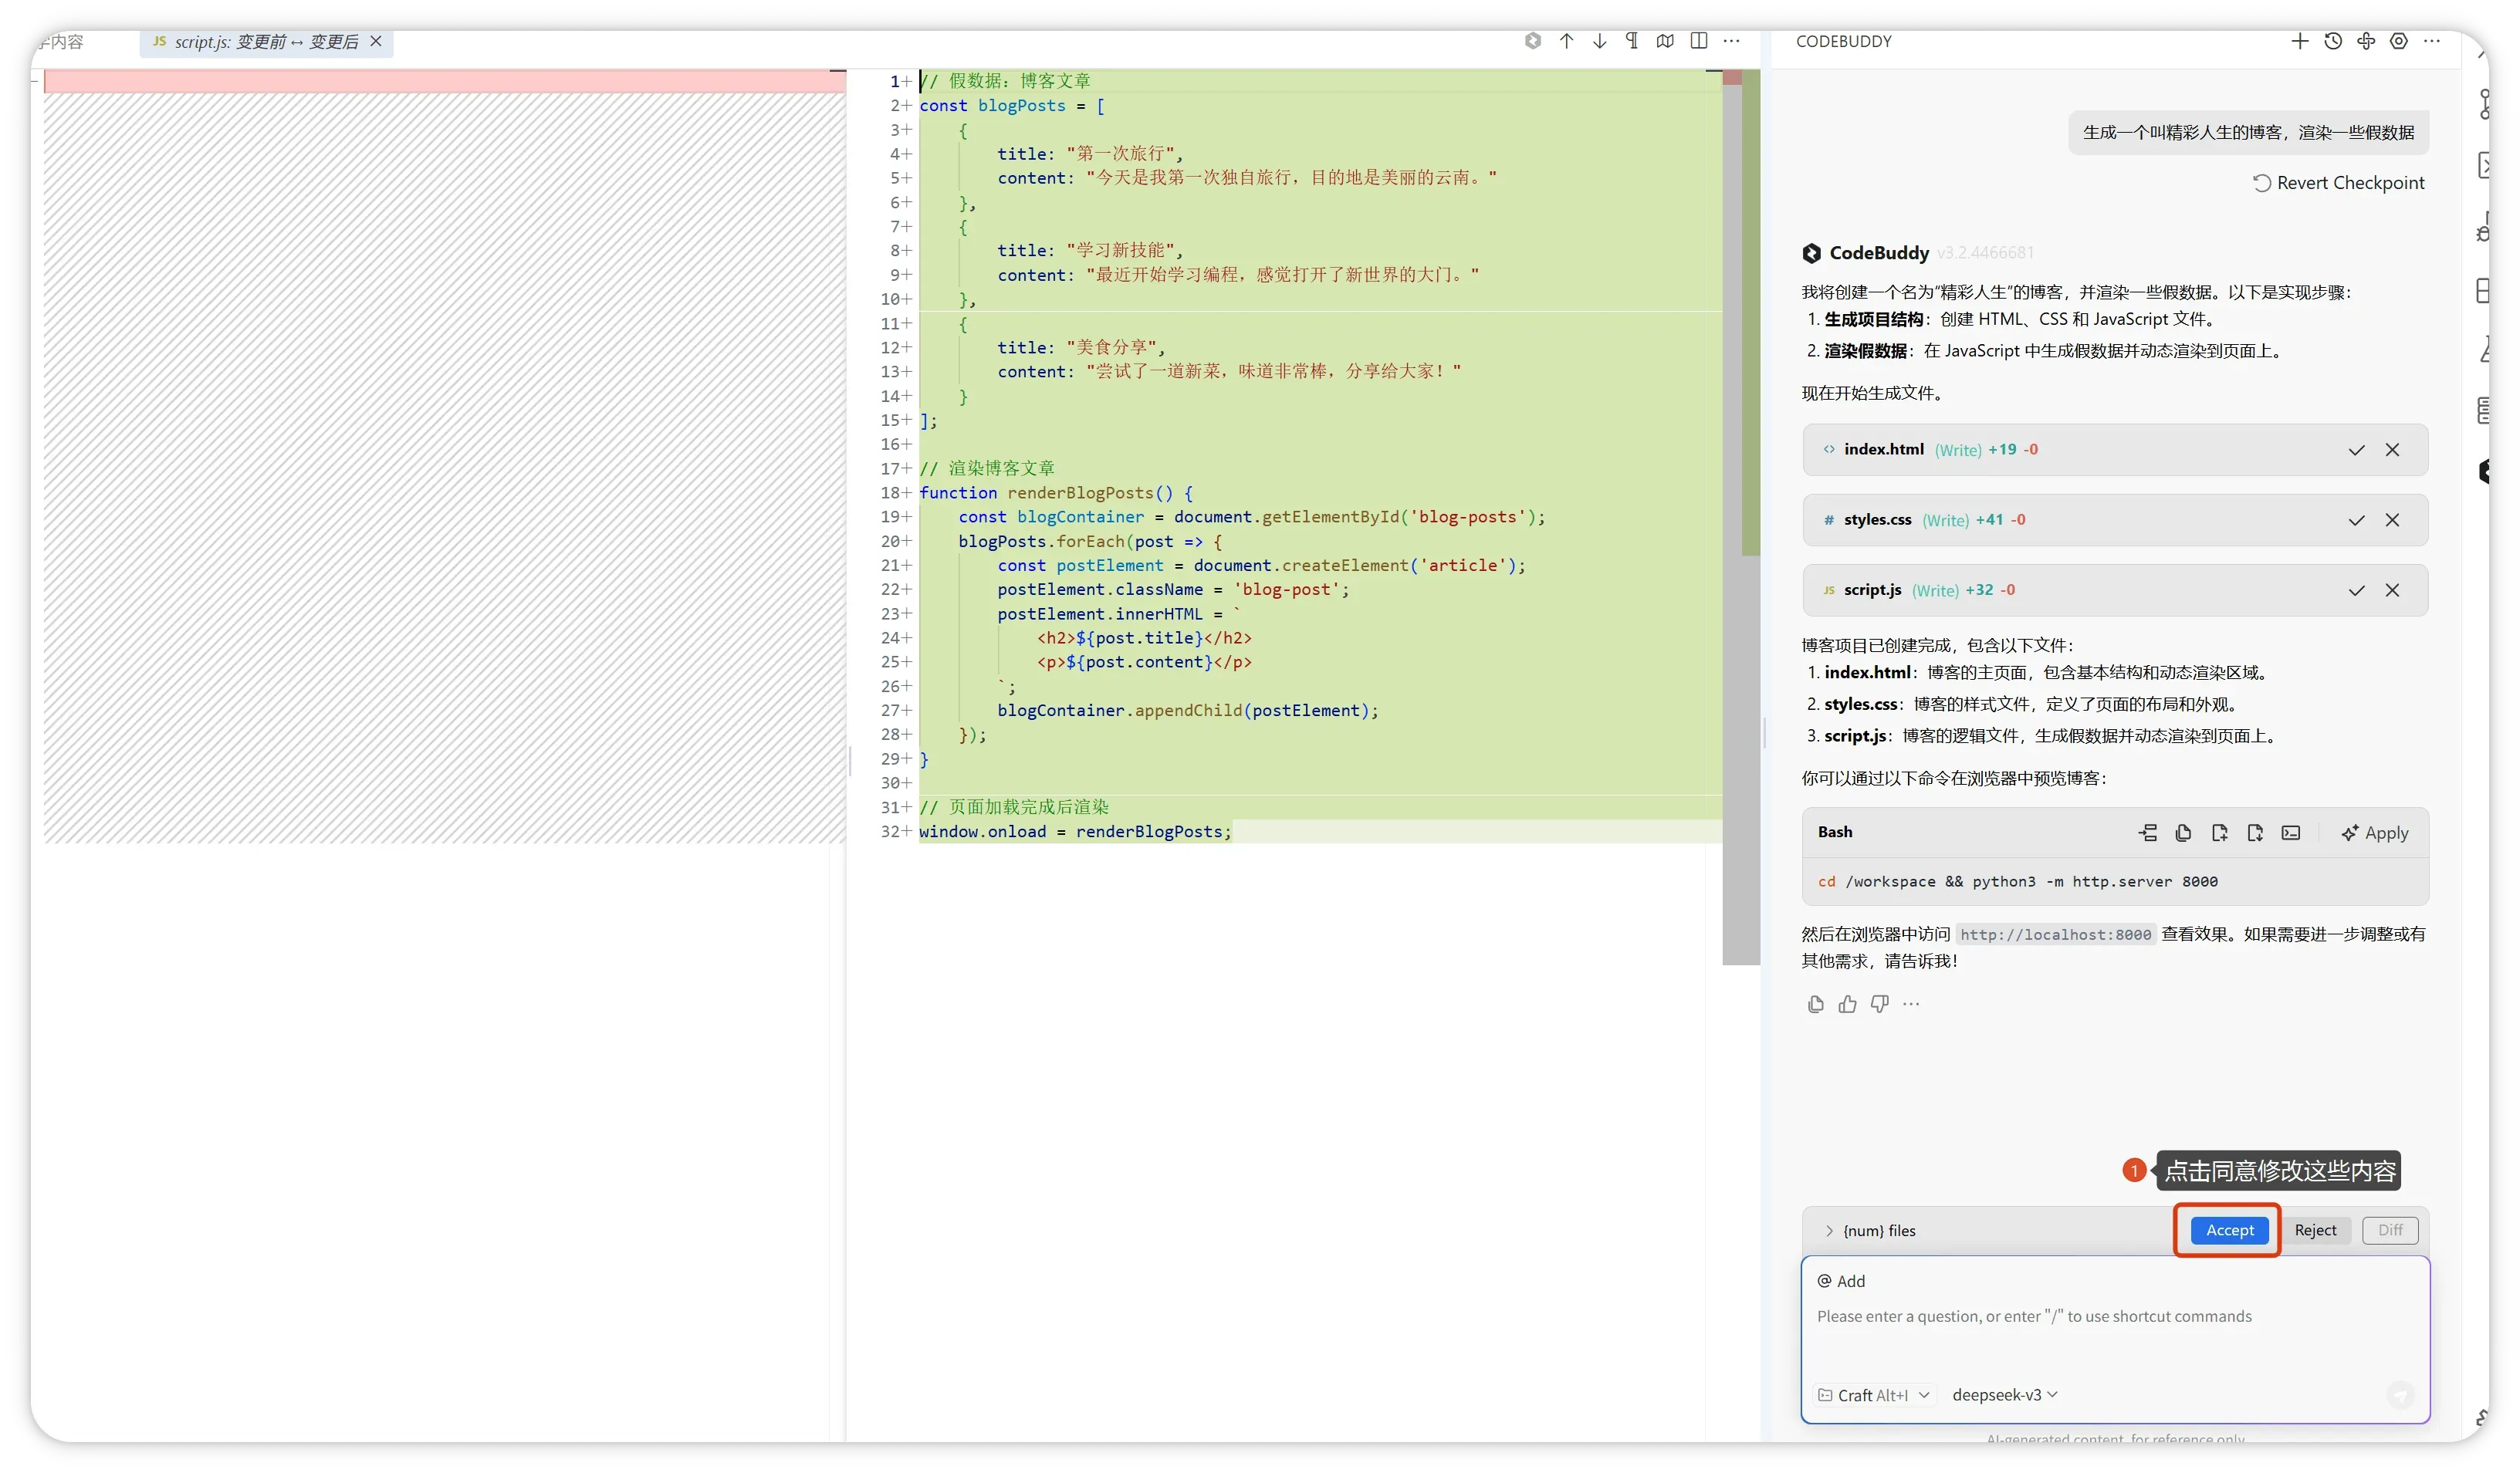The height and width of the screenshot is (1473, 2520).
Task: Copy the Bash code block
Action: click(2183, 833)
